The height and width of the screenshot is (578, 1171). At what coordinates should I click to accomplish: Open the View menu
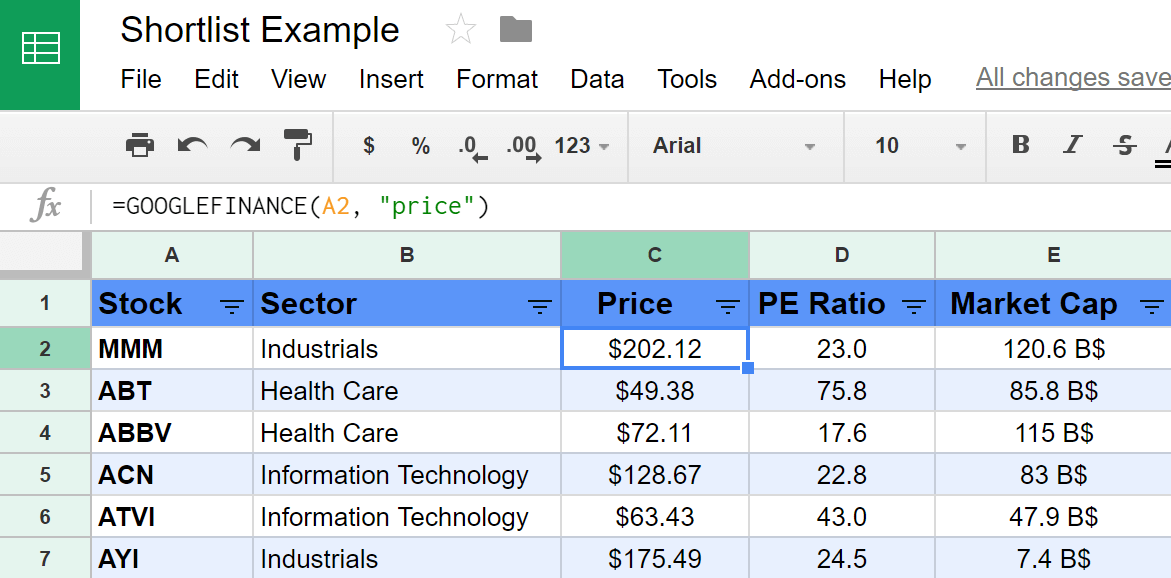299,79
